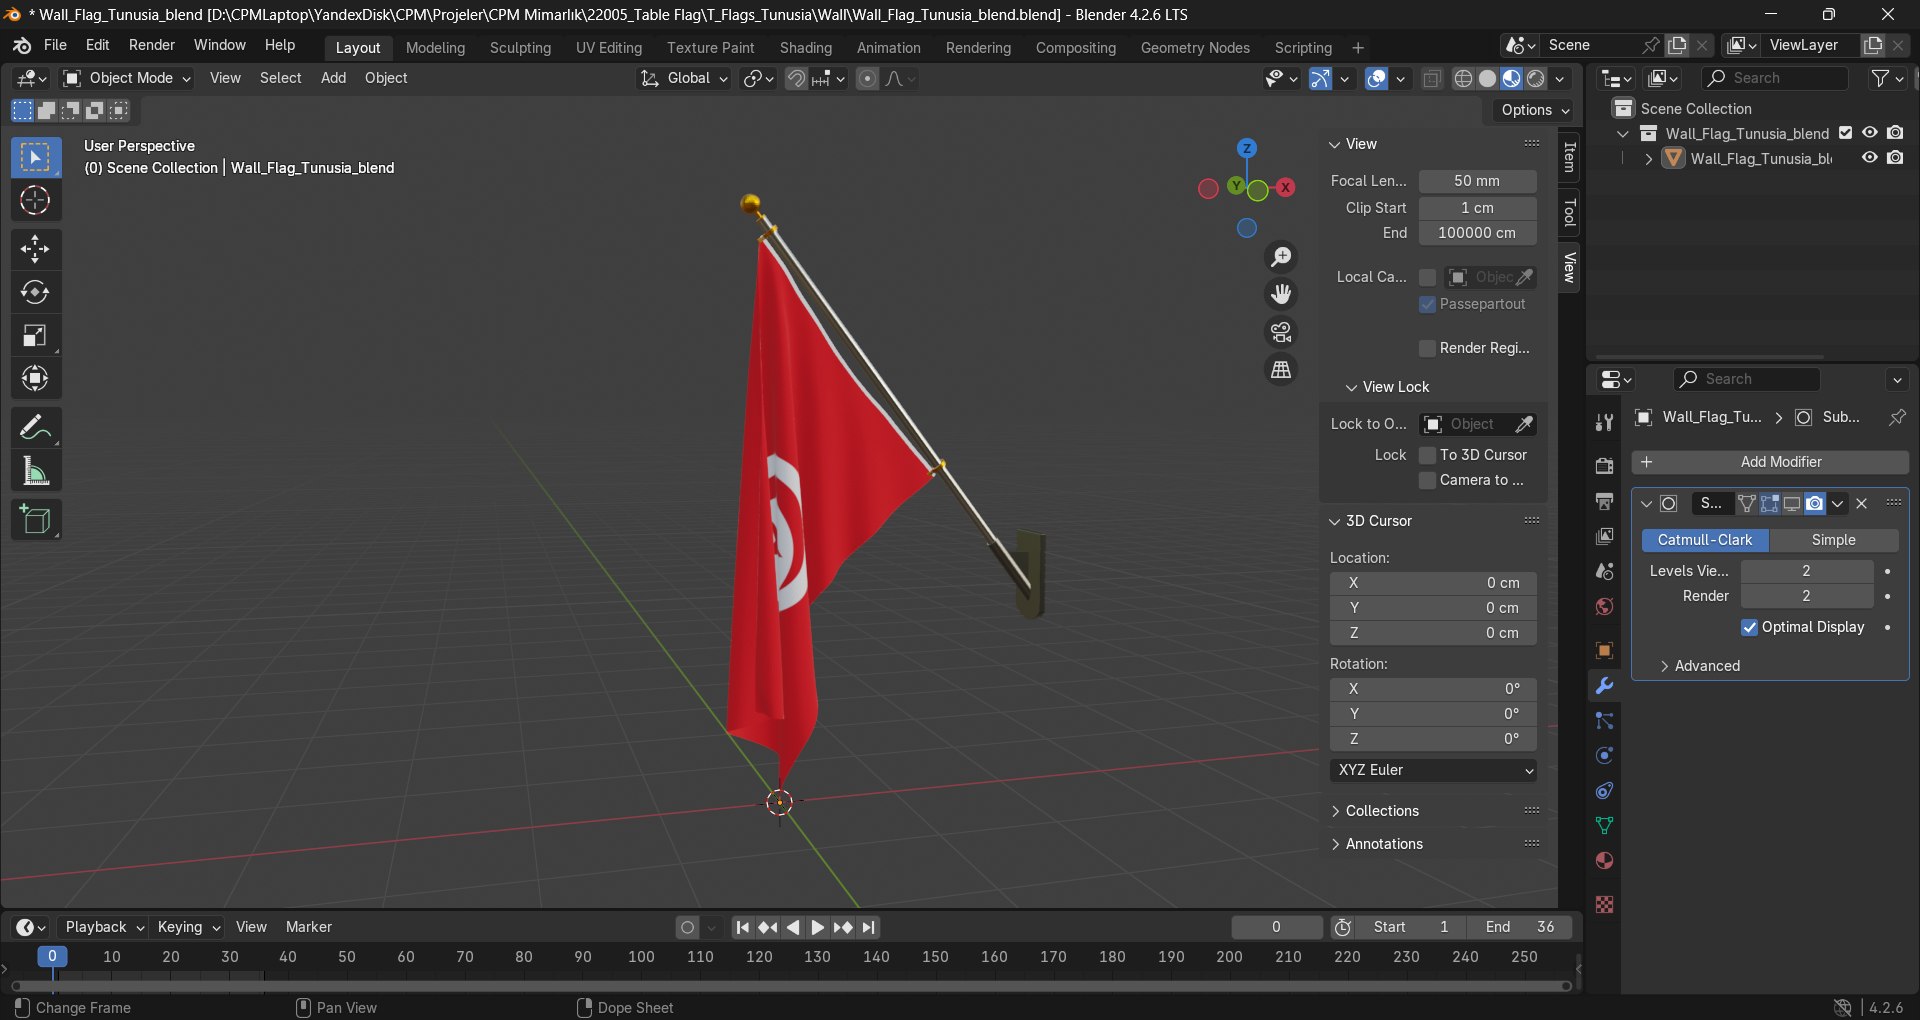Switch to the UV Editing workspace tab
The height and width of the screenshot is (1020, 1920).
(609, 48)
